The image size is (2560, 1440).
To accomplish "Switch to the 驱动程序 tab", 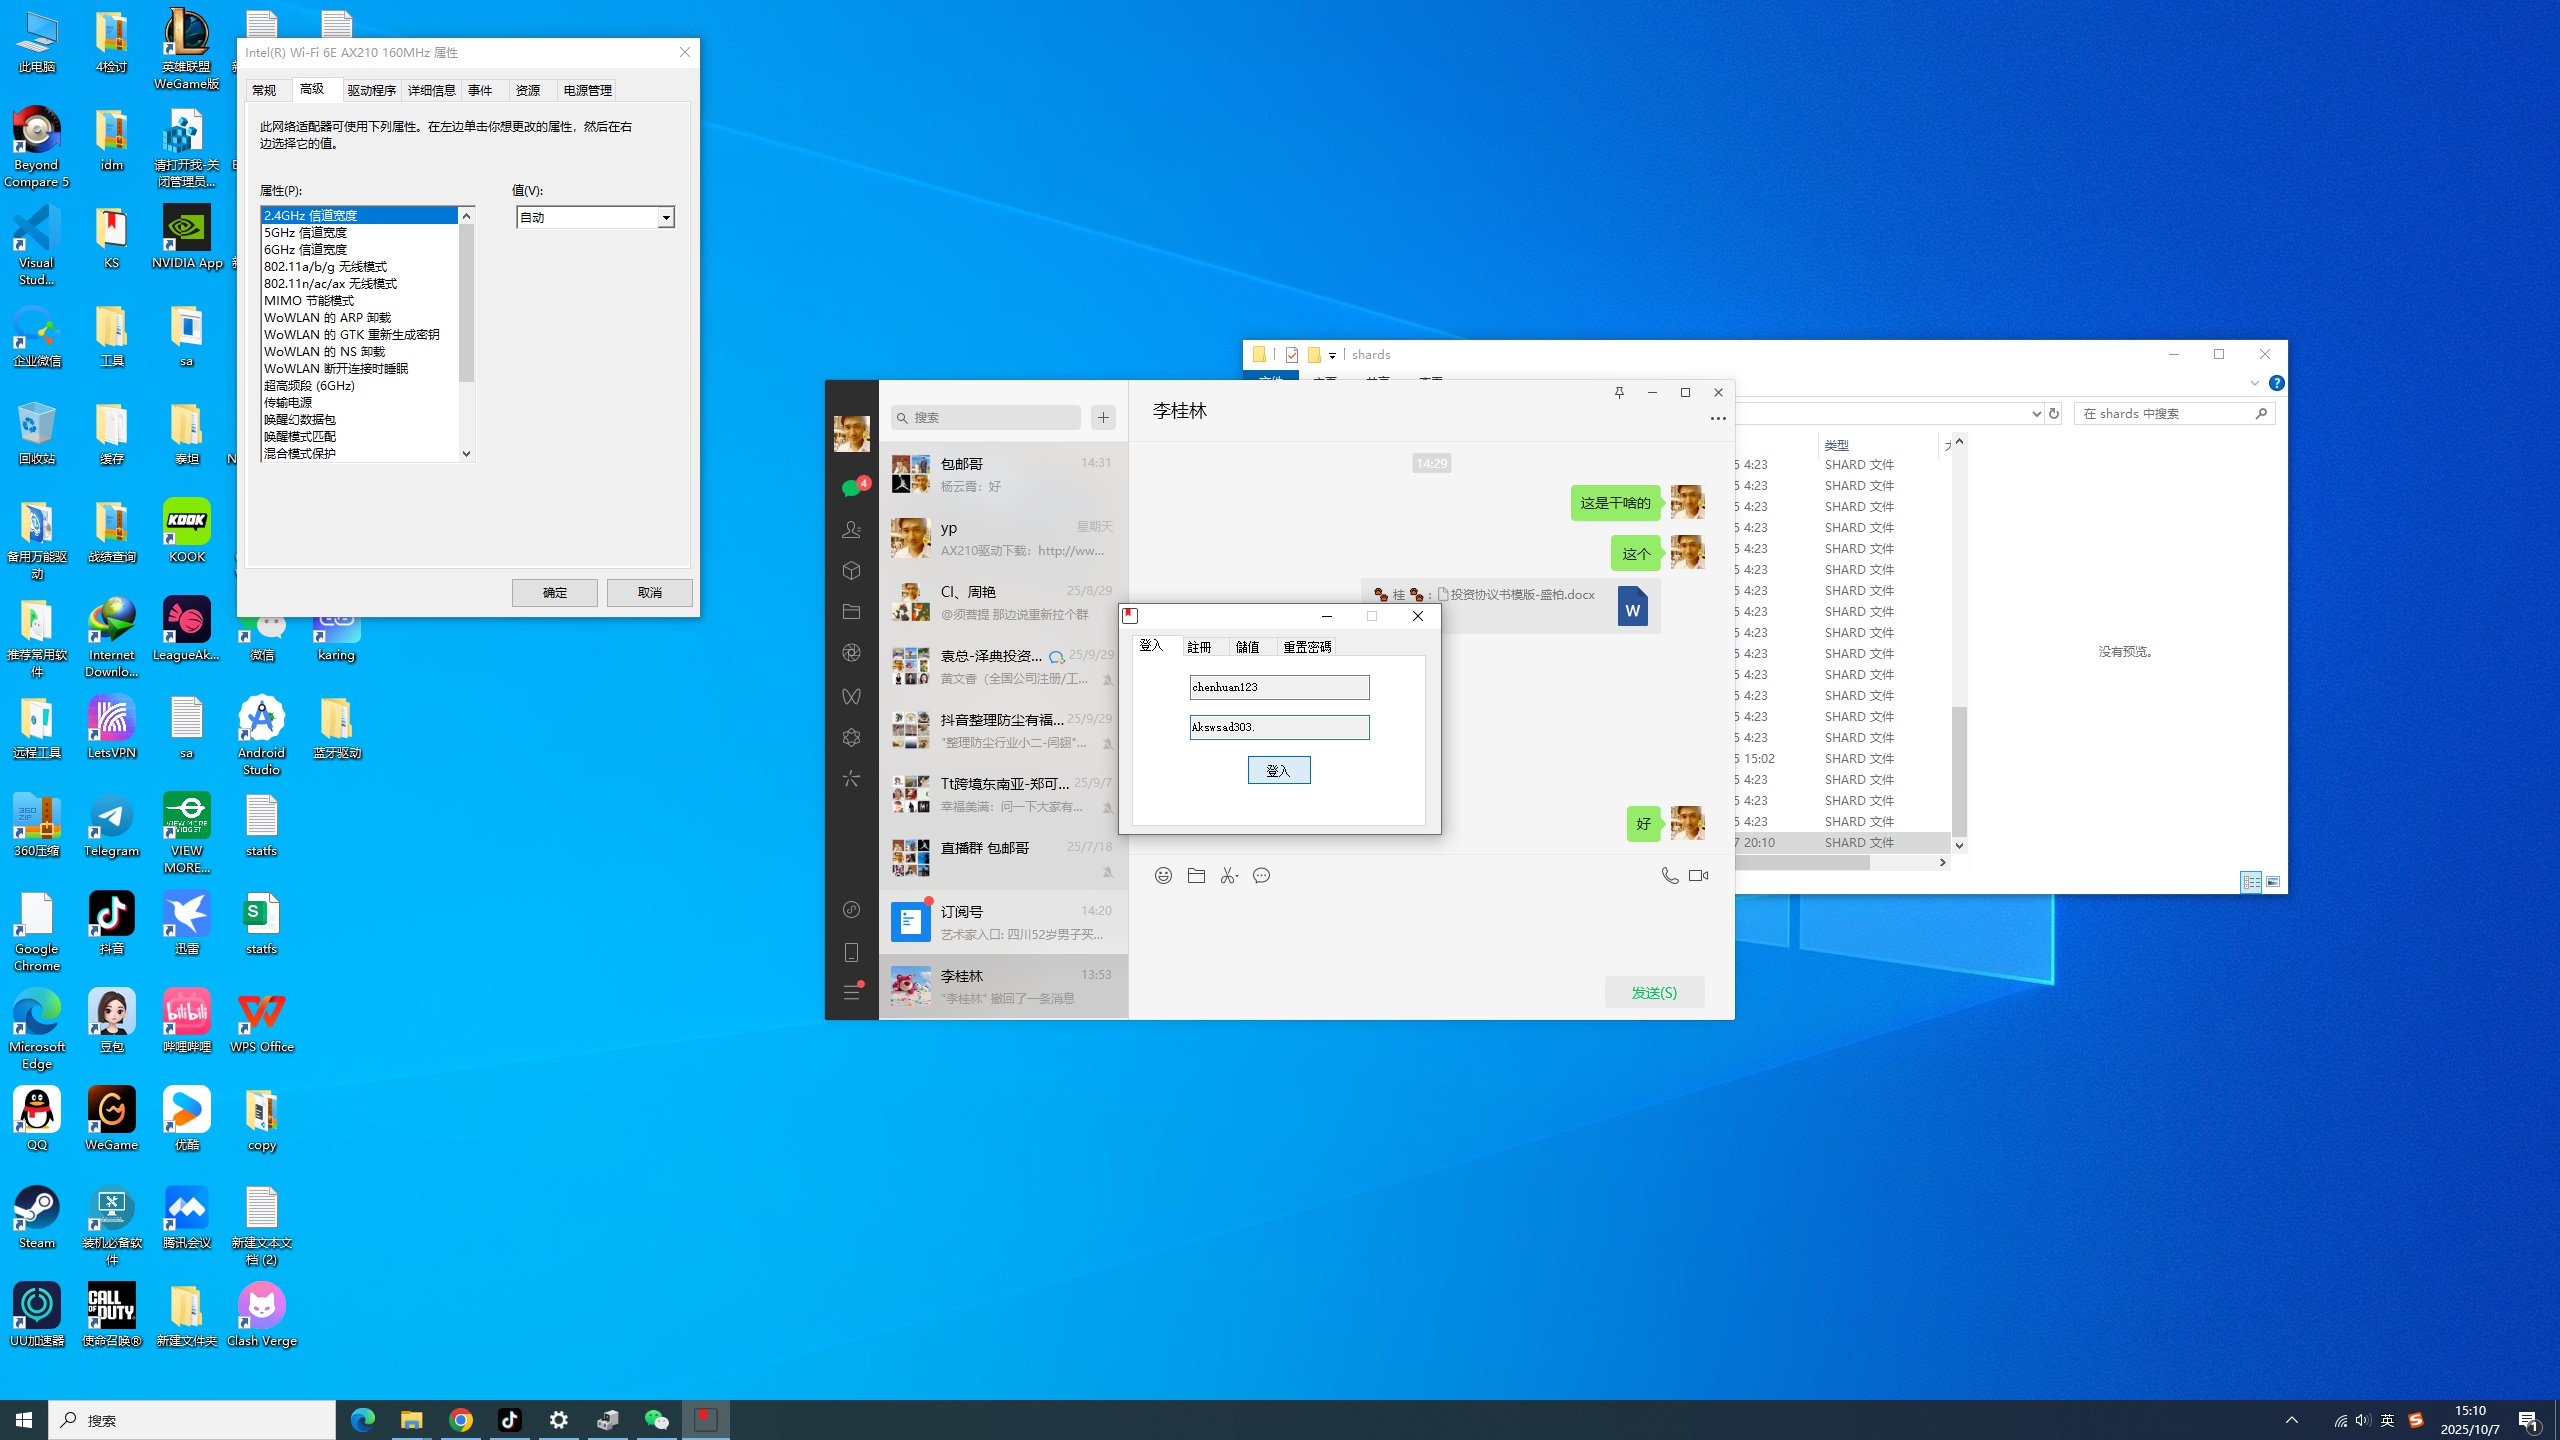I will (x=371, y=91).
